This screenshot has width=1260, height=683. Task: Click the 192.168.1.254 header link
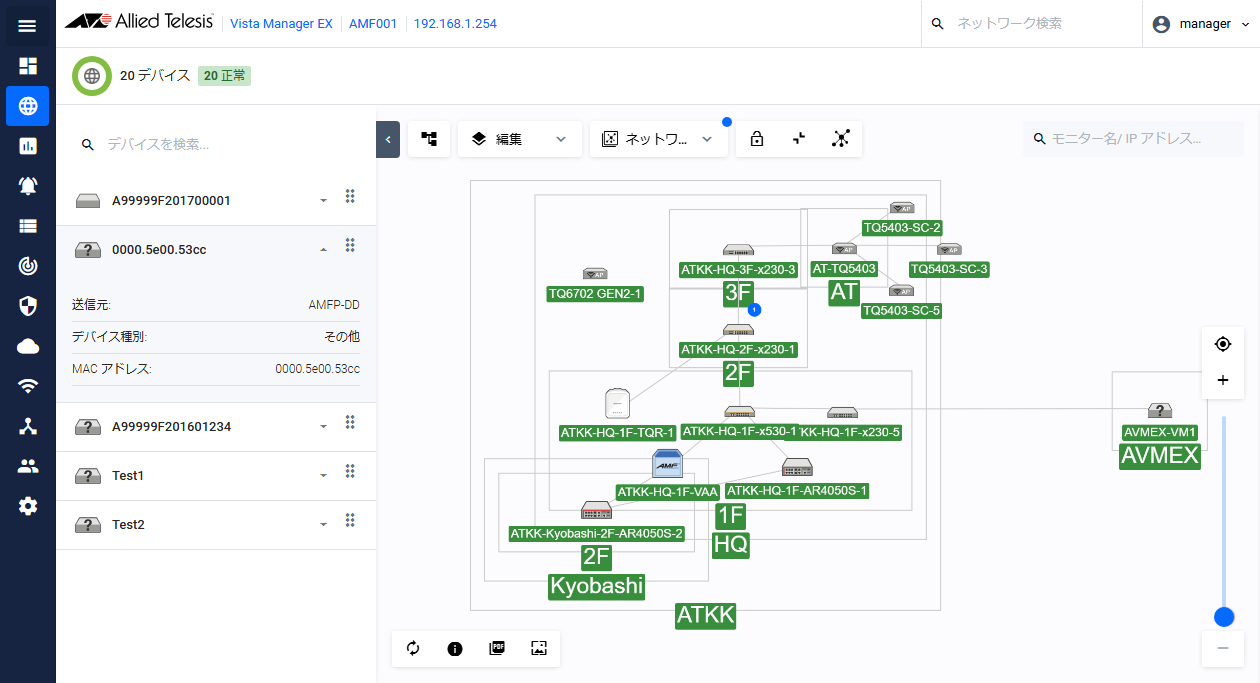point(455,24)
